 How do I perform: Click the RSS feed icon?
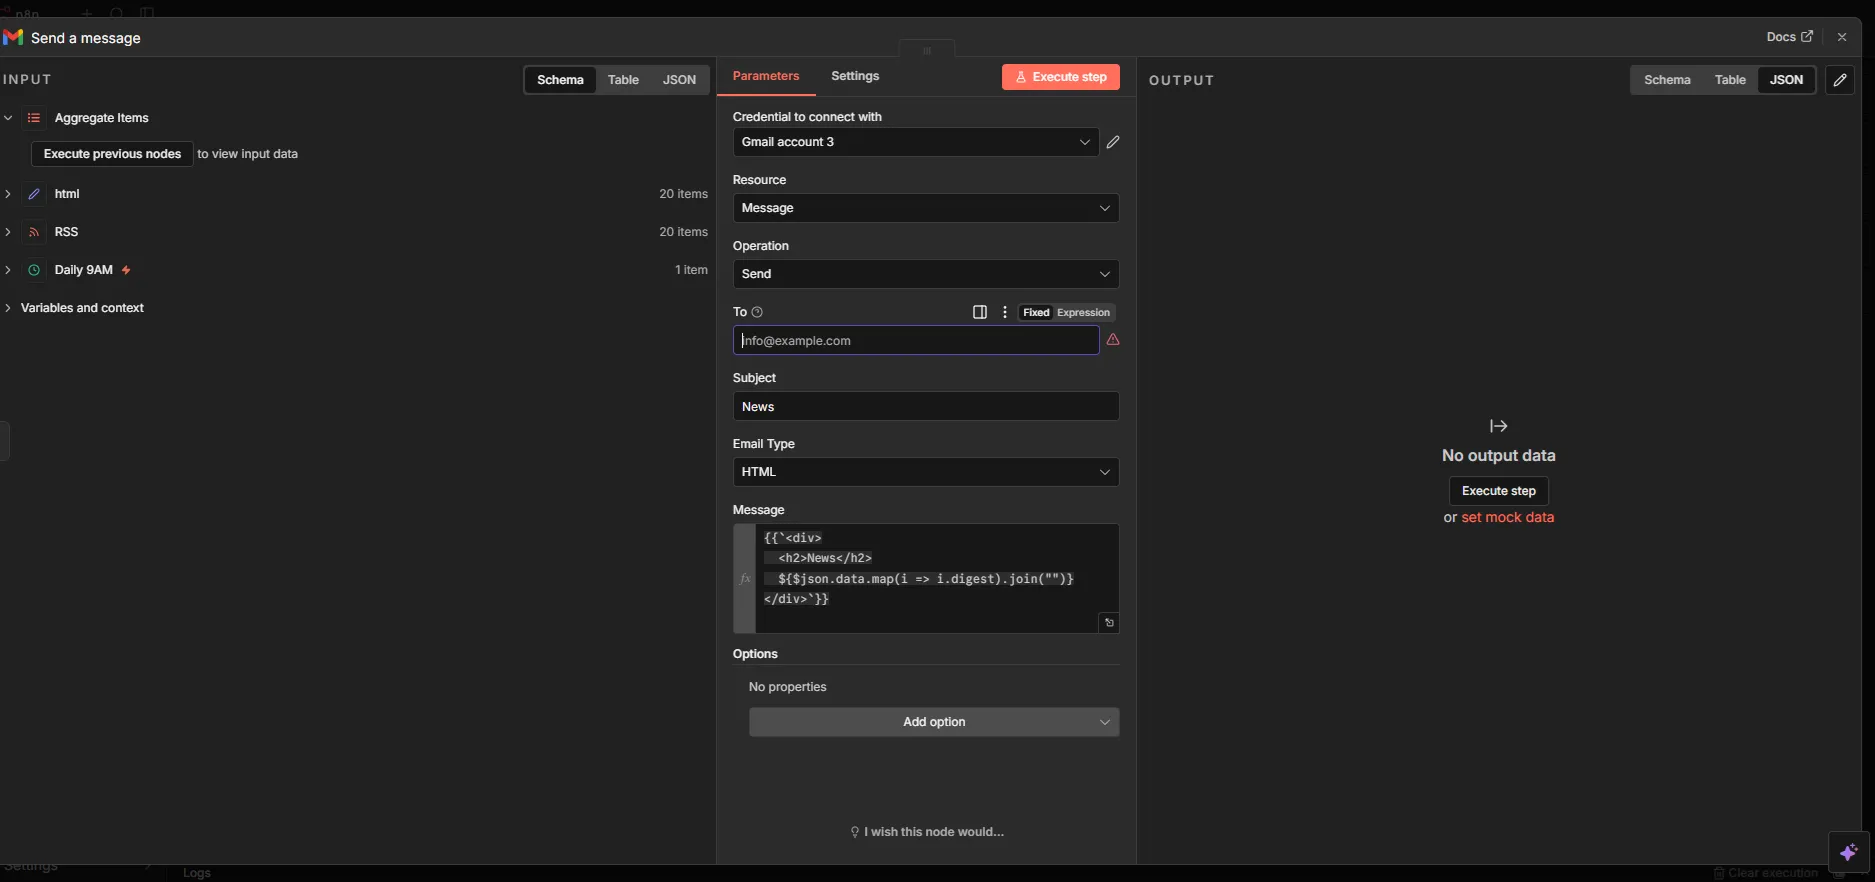[34, 232]
